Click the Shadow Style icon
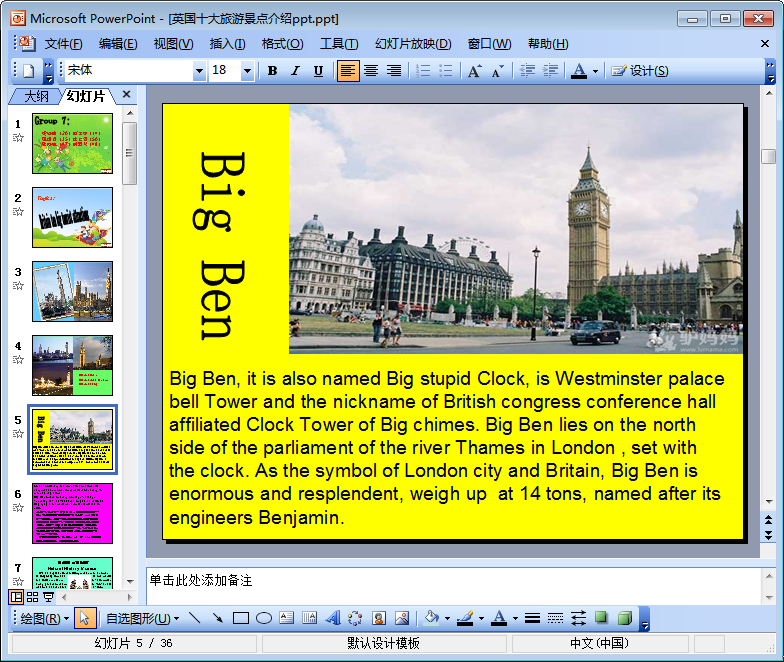 pyautogui.click(x=602, y=618)
